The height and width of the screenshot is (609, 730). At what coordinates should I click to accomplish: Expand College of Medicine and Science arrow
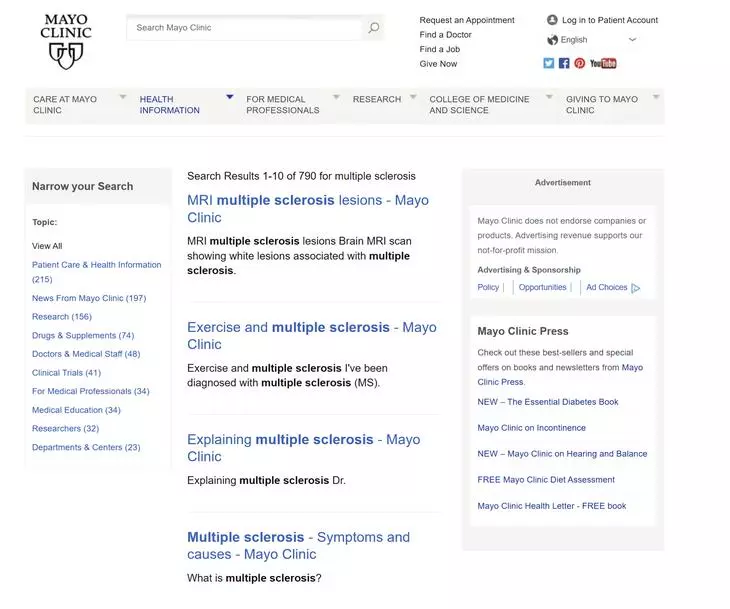549,97
